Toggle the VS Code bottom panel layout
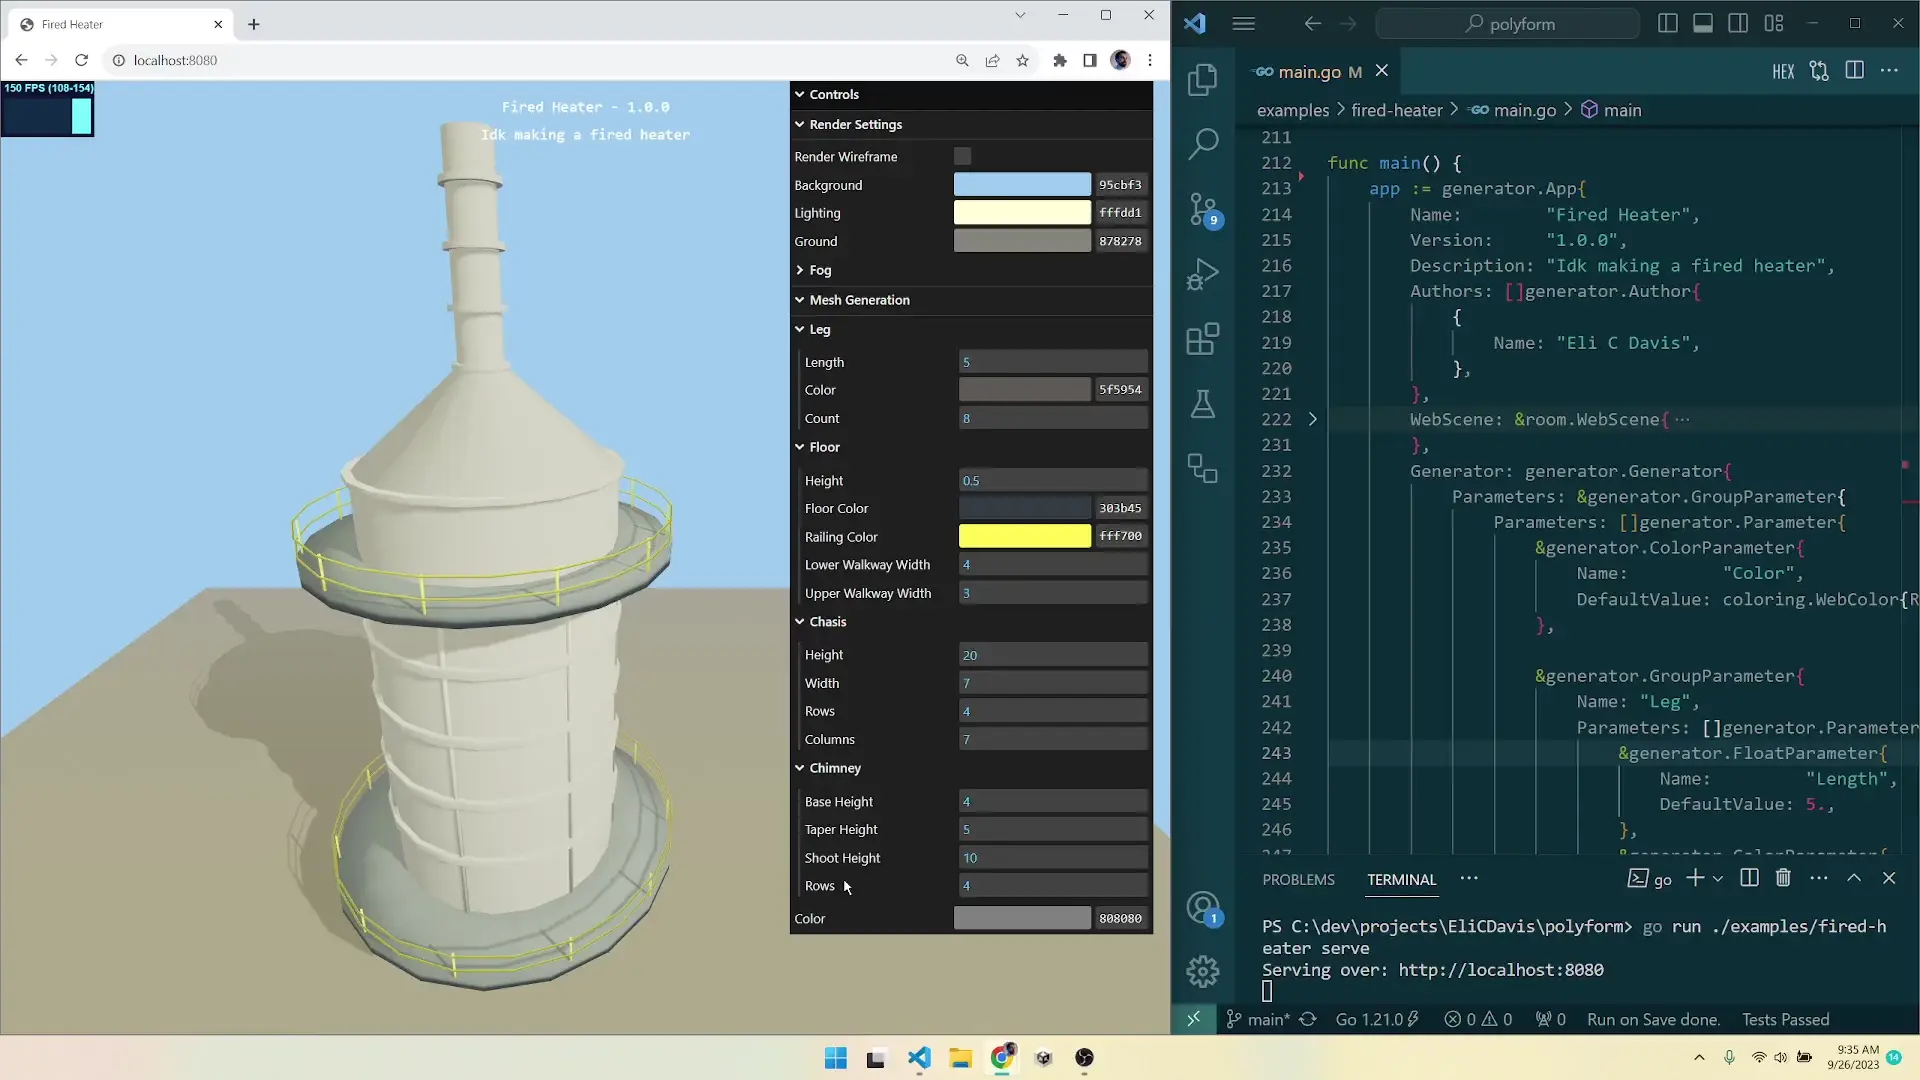This screenshot has width=1920, height=1080. pos(1703,23)
